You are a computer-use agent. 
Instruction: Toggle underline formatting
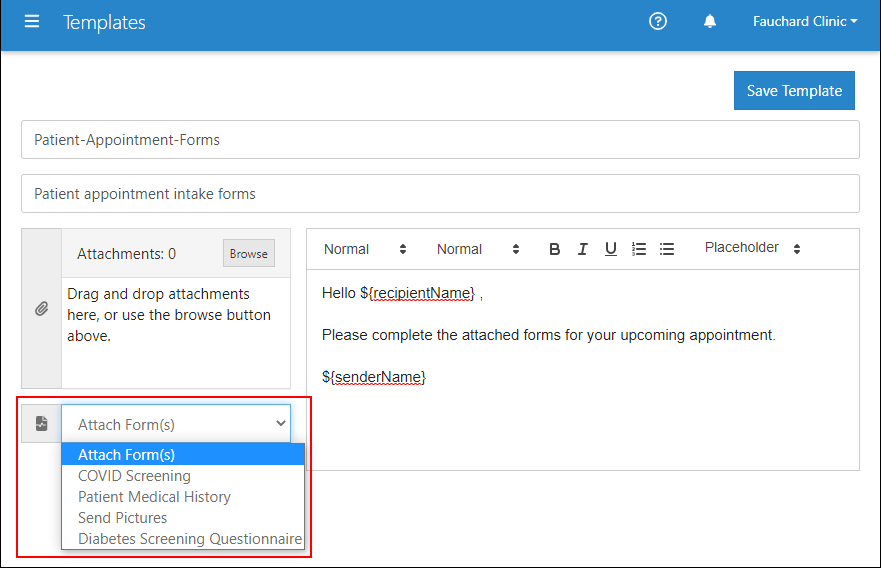611,249
